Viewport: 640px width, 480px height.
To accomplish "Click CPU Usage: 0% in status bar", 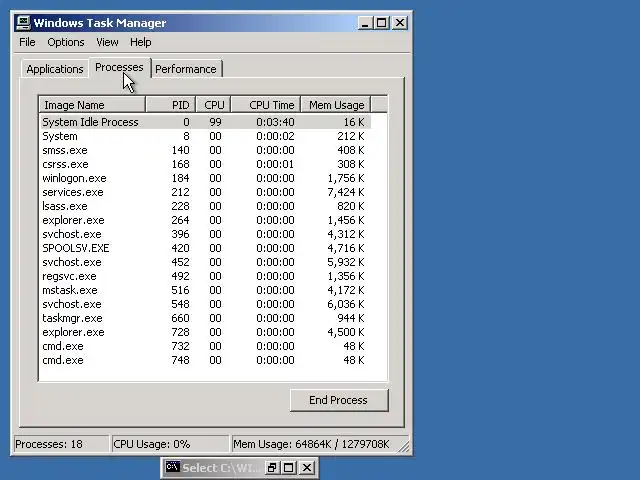I will click(170, 444).
